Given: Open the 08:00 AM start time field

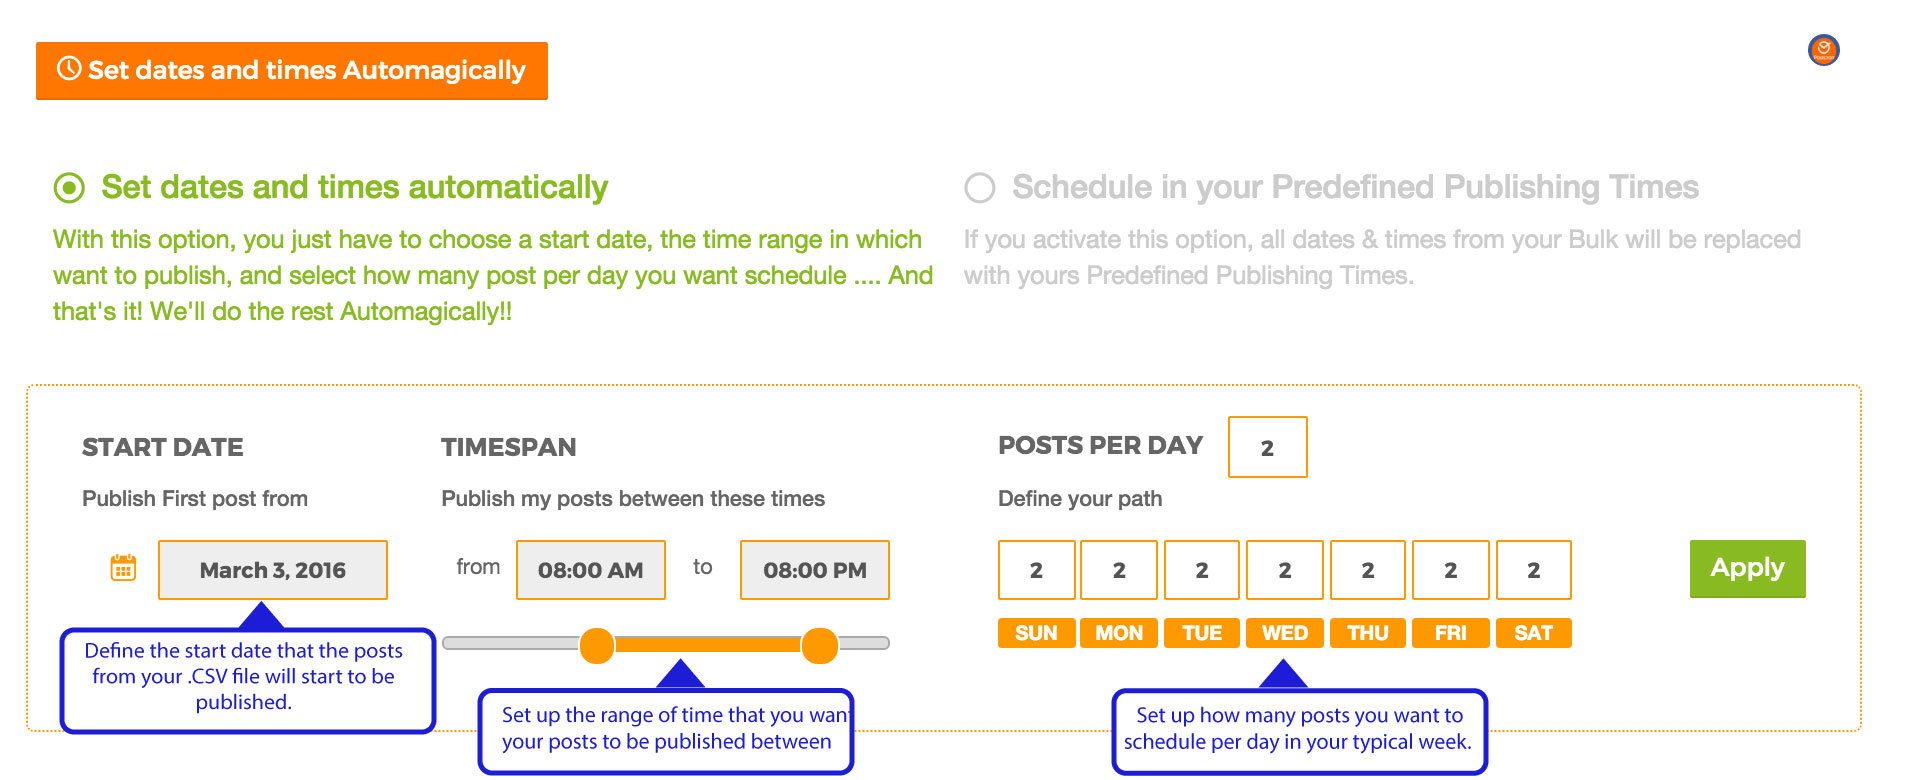Looking at the screenshot, I should [590, 570].
